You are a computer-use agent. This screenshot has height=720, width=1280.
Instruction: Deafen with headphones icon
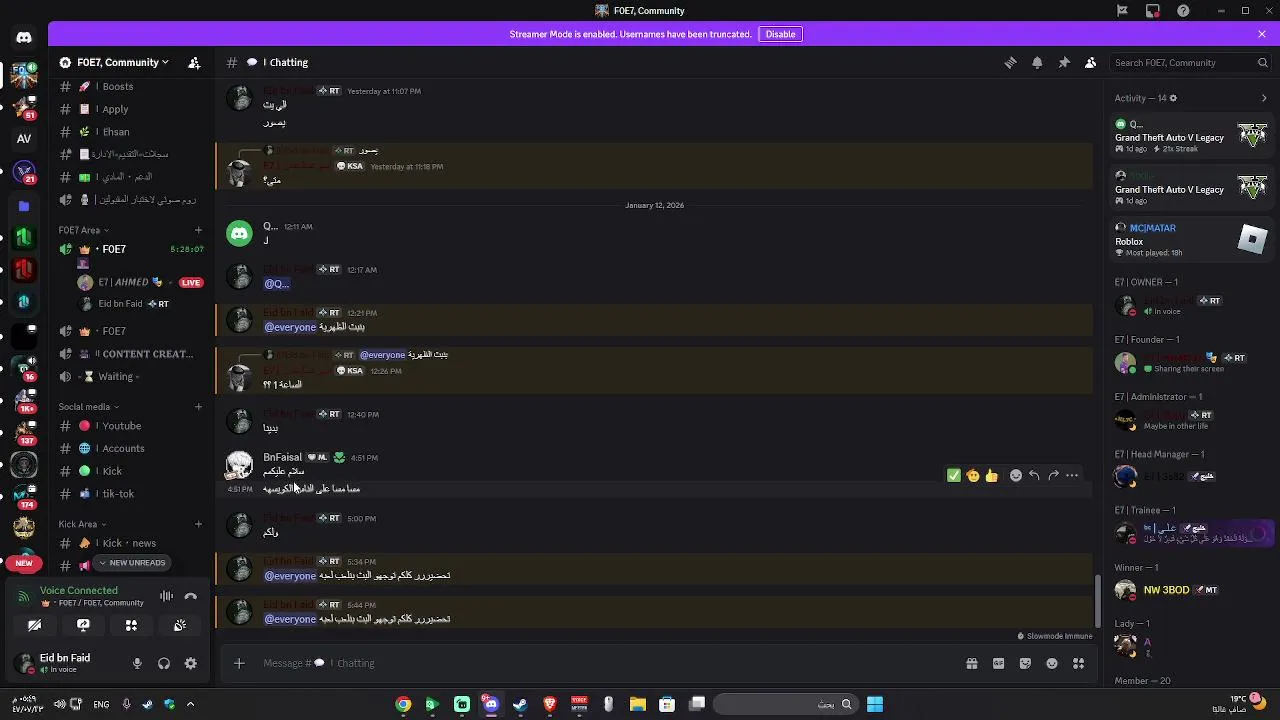[x=164, y=663]
